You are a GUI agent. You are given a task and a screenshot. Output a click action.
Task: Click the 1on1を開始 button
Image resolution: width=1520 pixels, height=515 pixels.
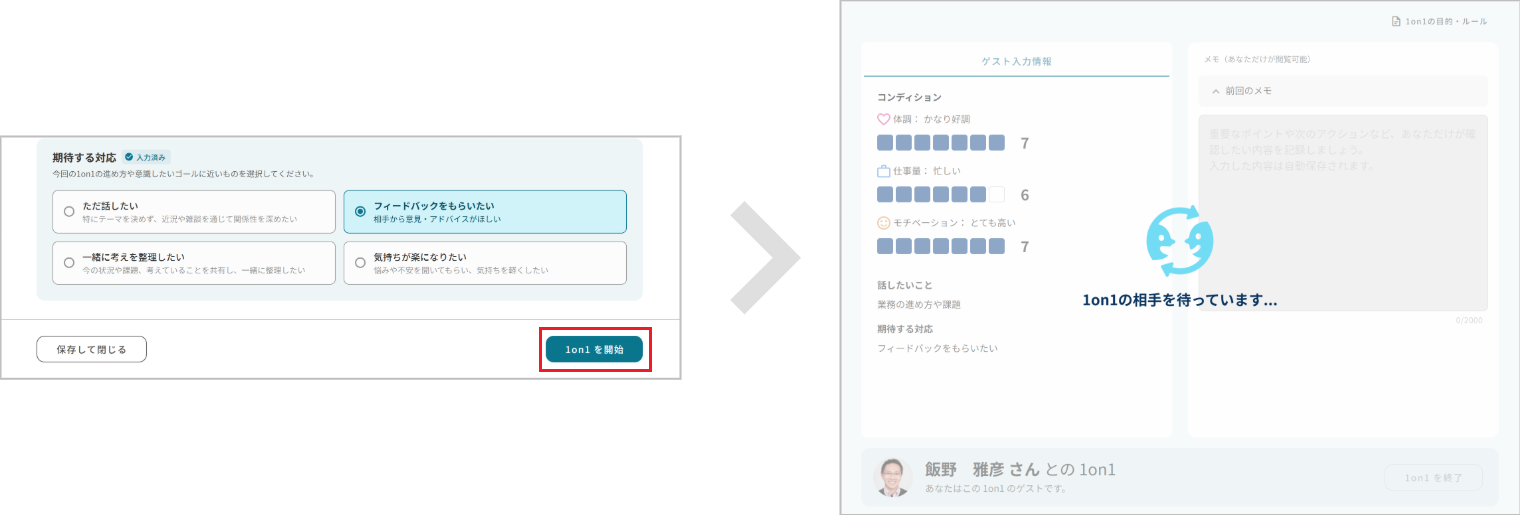(x=594, y=349)
